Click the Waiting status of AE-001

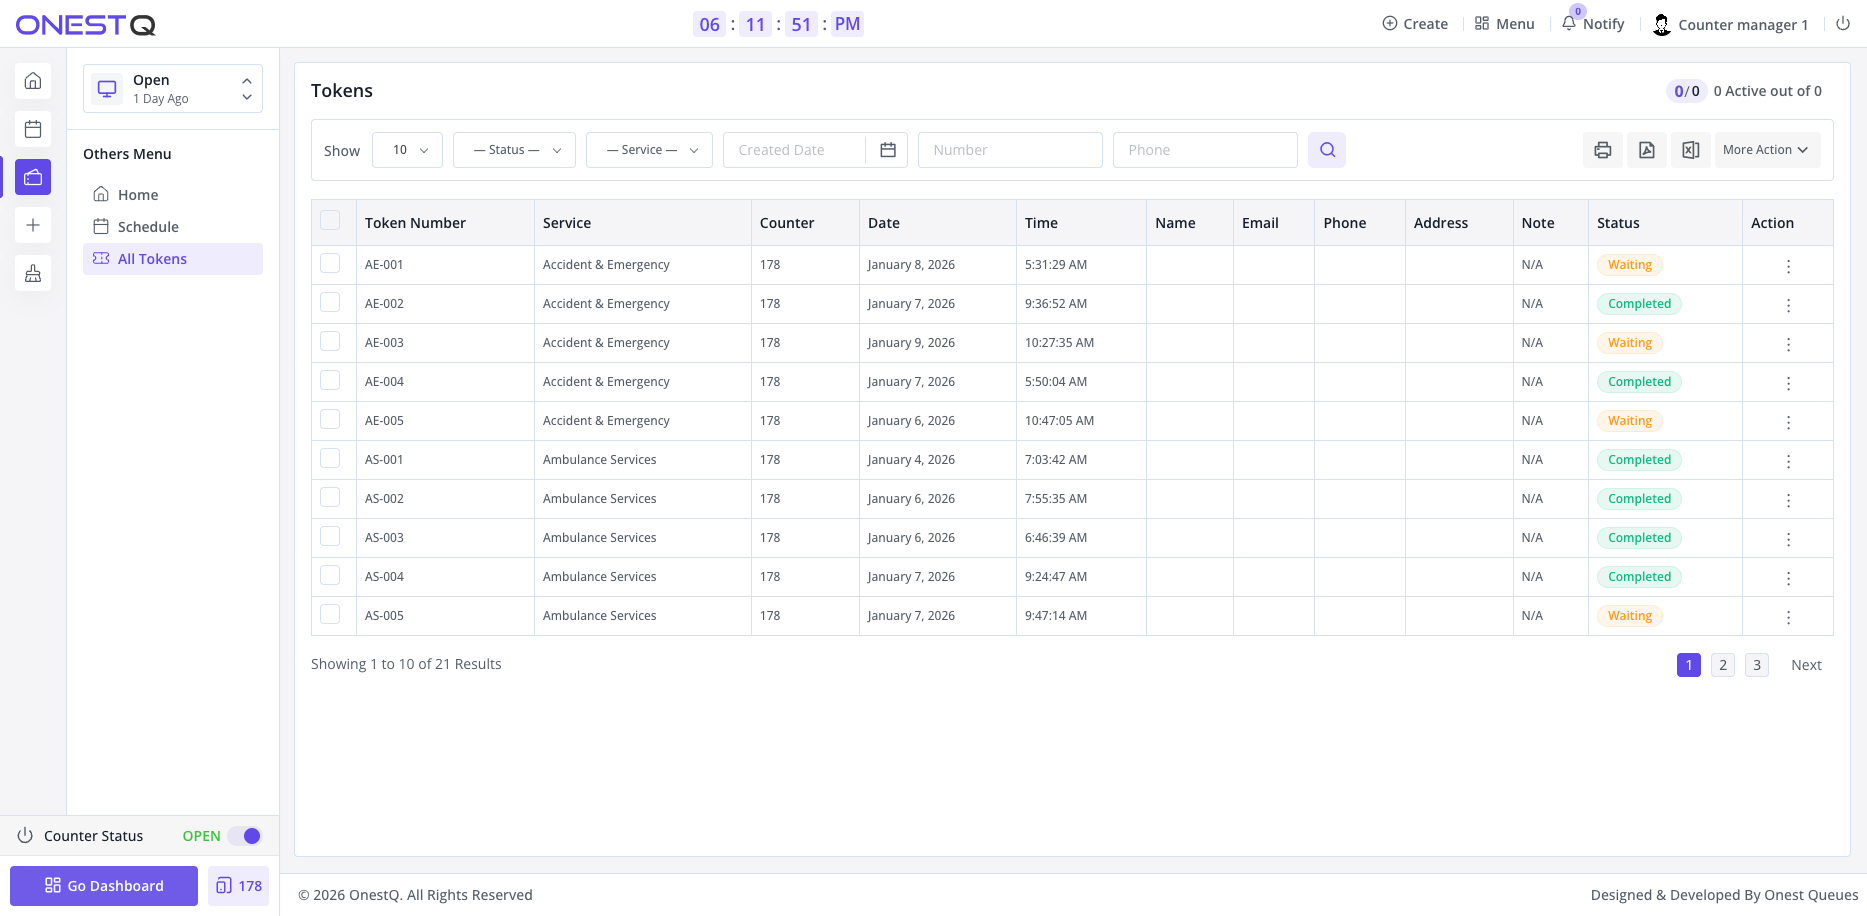pyautogui.click(x=1630, y=265)
